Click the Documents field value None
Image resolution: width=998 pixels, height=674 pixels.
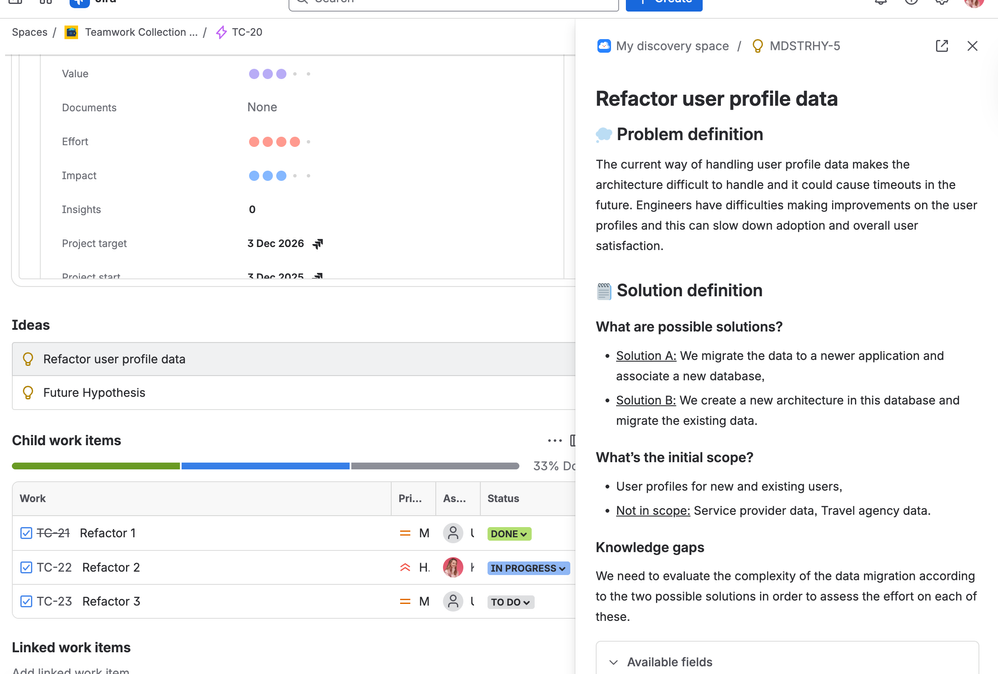pyautogui.click(x=262, y=107)
